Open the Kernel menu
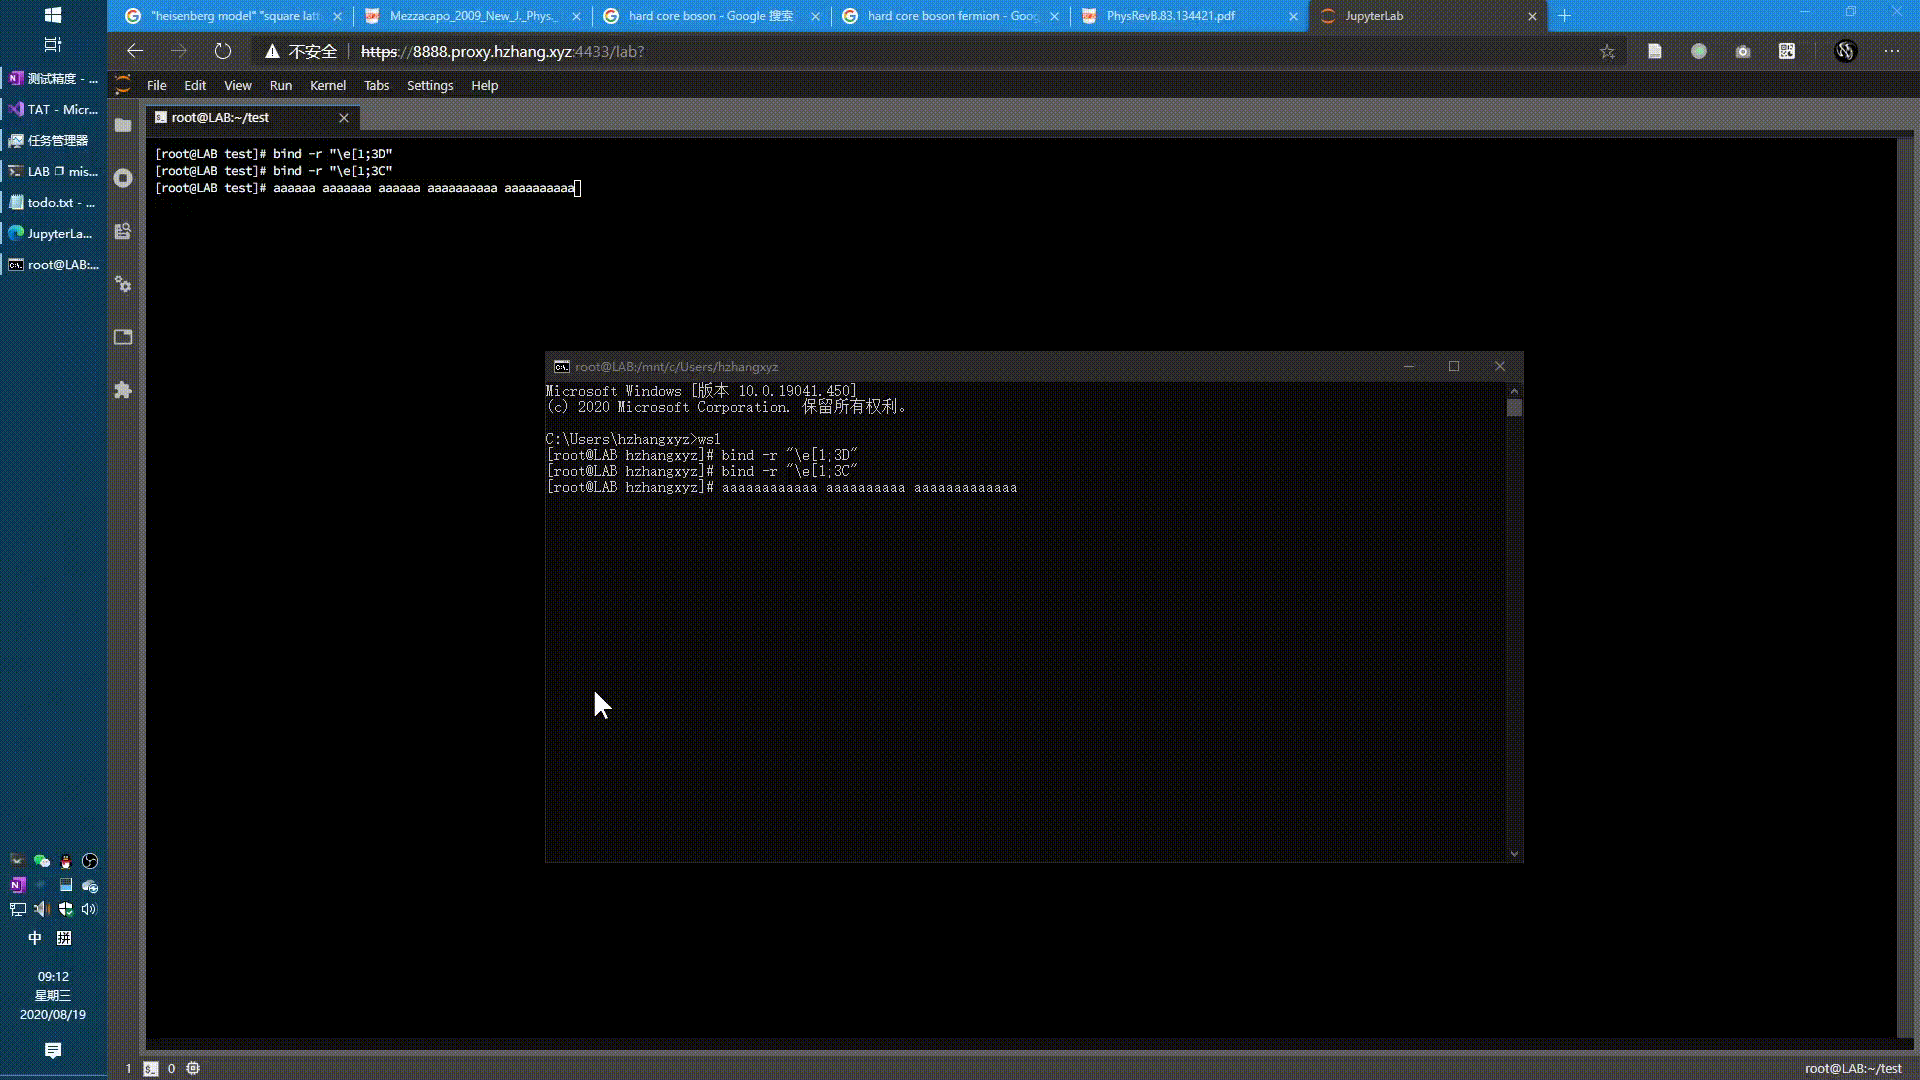Screen dimensions: 1920x1080 click(327, 85)
